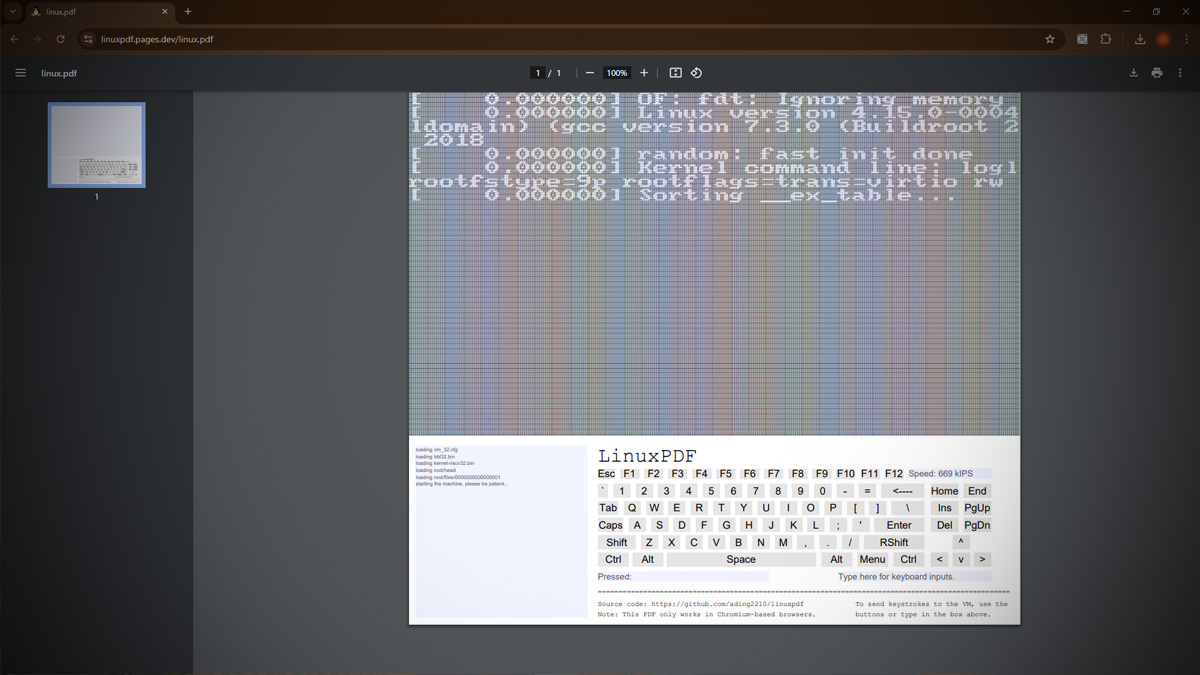Click the down arrow virtual key
Image resolution: width=1200 pixels, height=675 pixels.
click(x=961, y=559)
